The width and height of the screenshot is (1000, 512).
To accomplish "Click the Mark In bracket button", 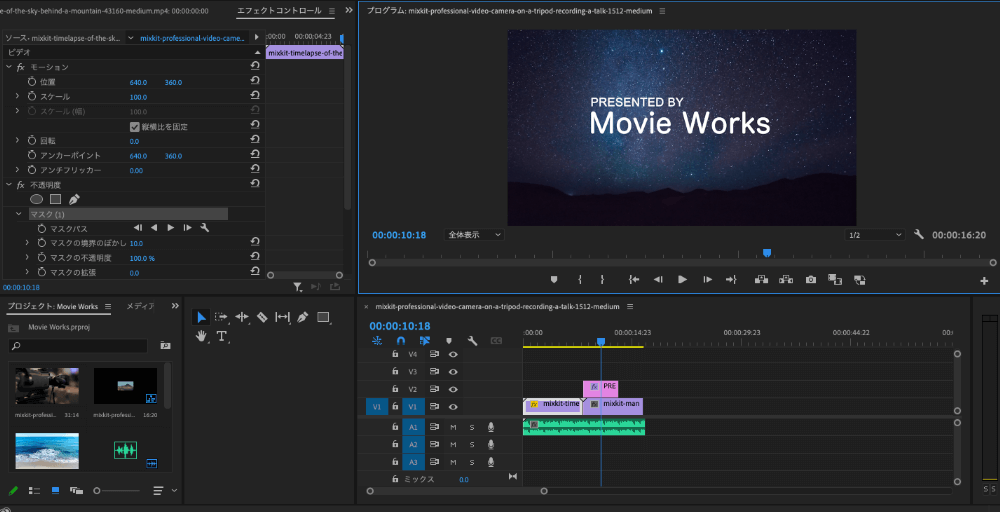I will (580, 279).
